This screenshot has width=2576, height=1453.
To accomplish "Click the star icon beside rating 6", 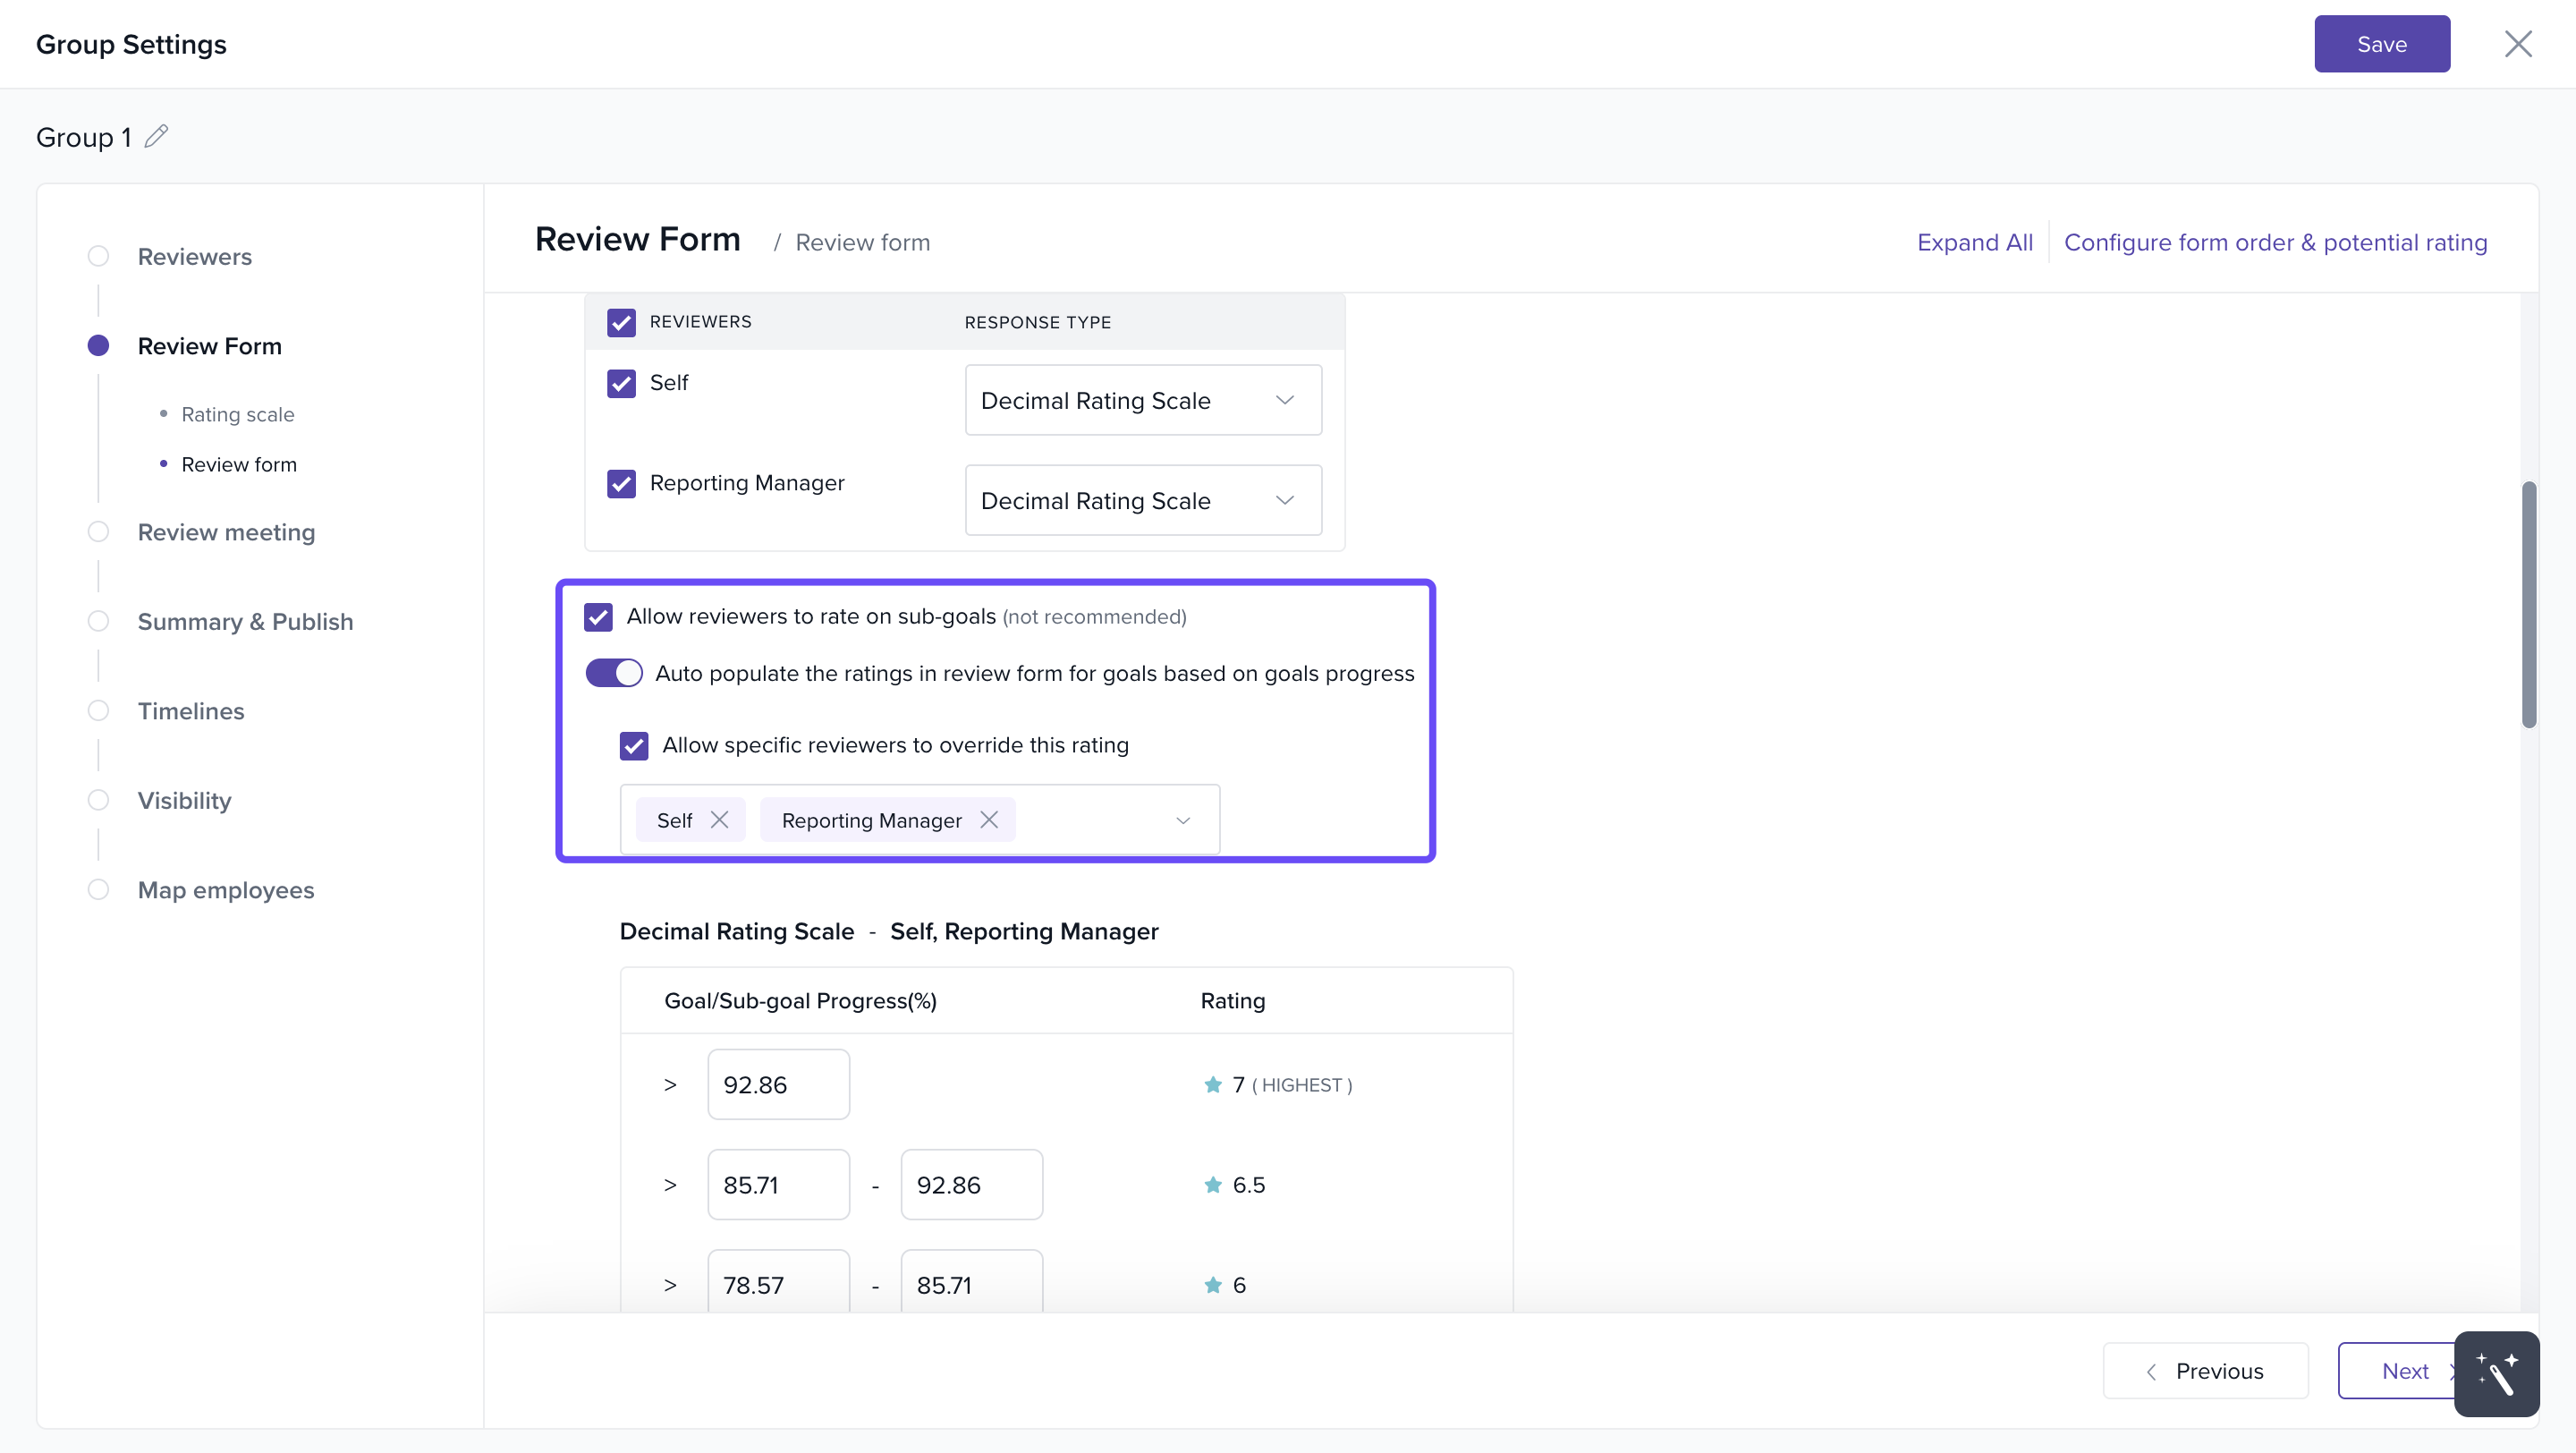I will [1213, 1284].
